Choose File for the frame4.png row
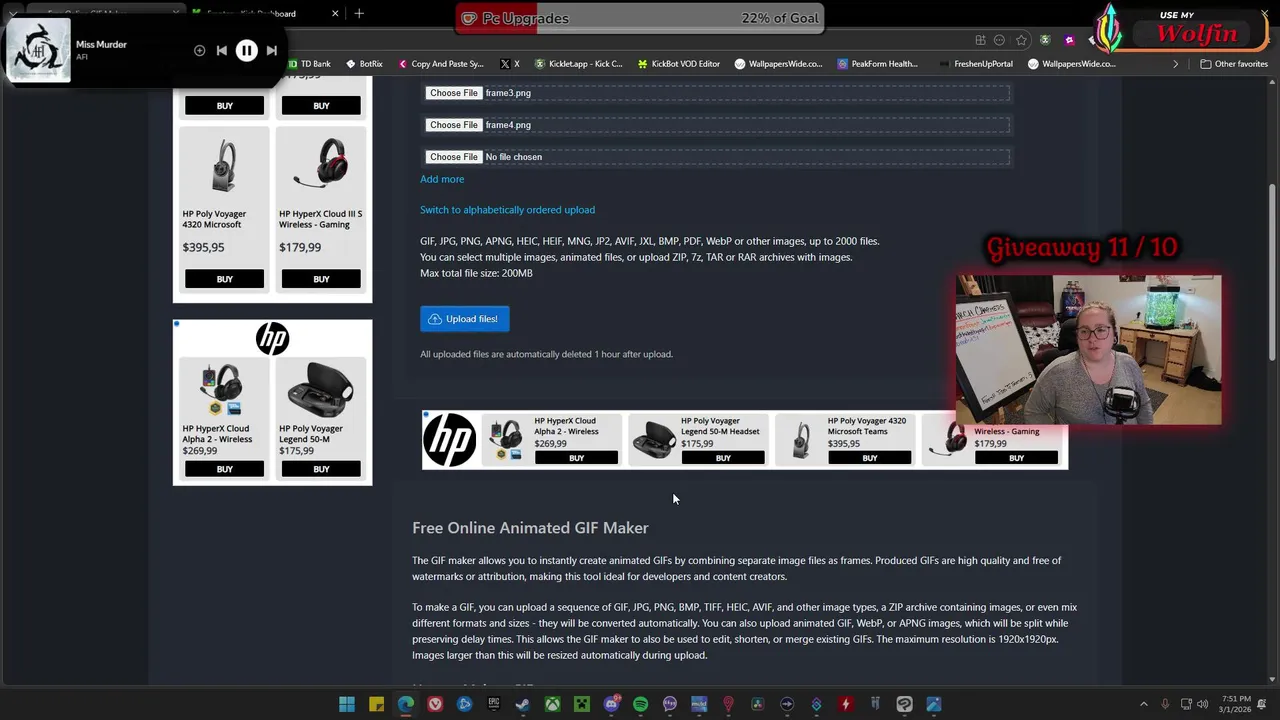Viewport: 1280px width, 720px height. [x=454, y=125]
